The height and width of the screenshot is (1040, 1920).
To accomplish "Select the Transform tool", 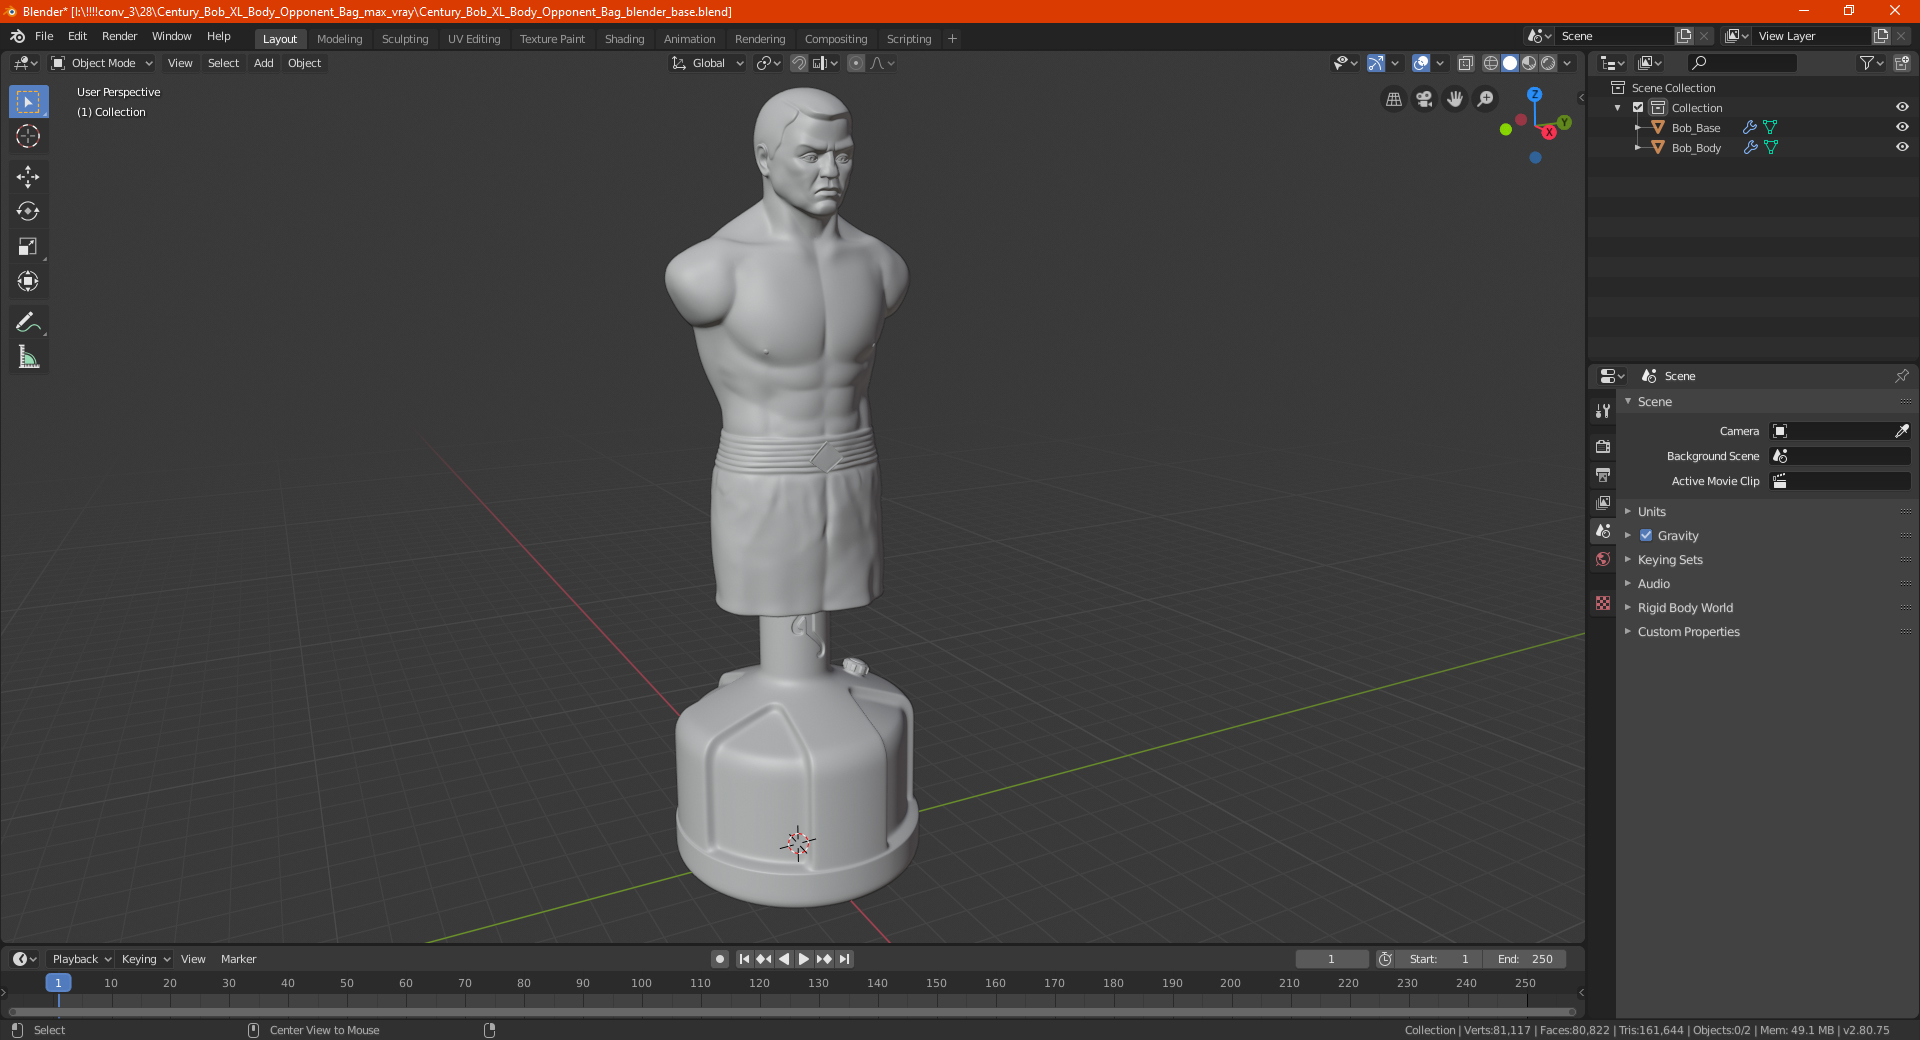I will tap(28, 282).
